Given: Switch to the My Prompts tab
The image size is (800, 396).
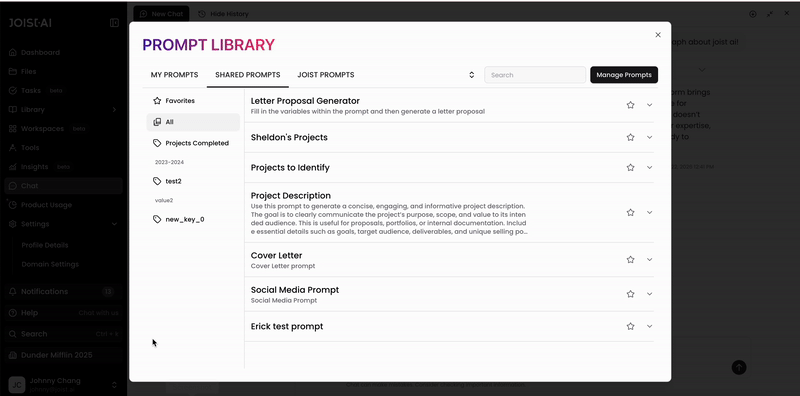Looking at the screenshot, I should [x=174, y=75].
